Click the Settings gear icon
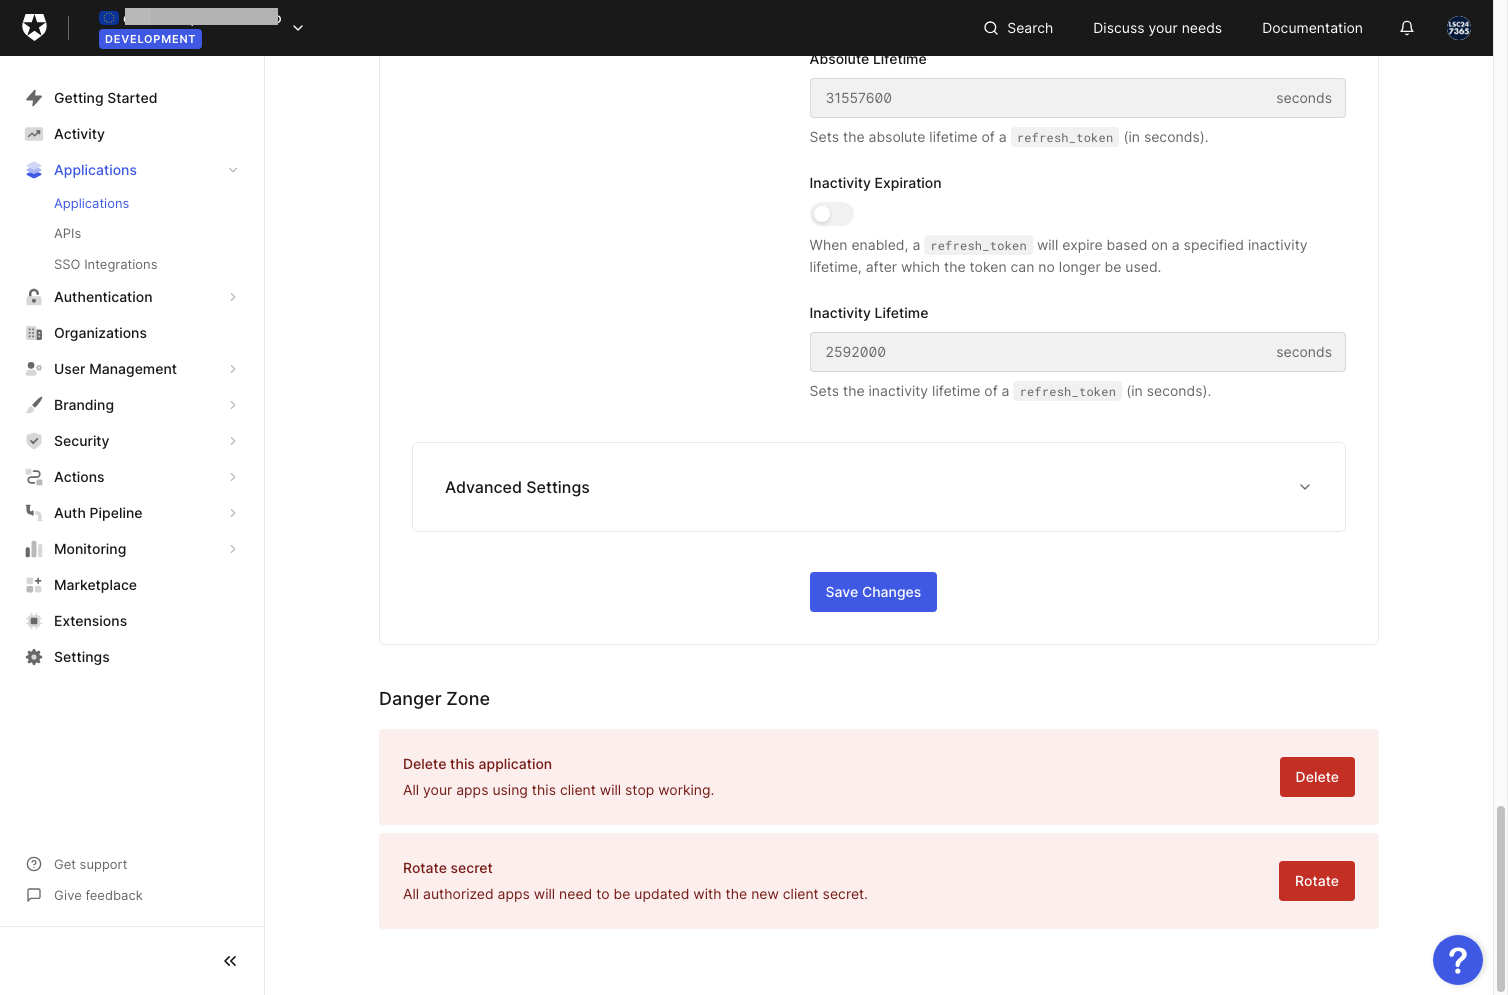Viewport: 1508px width, 995px height. [34, 657]
